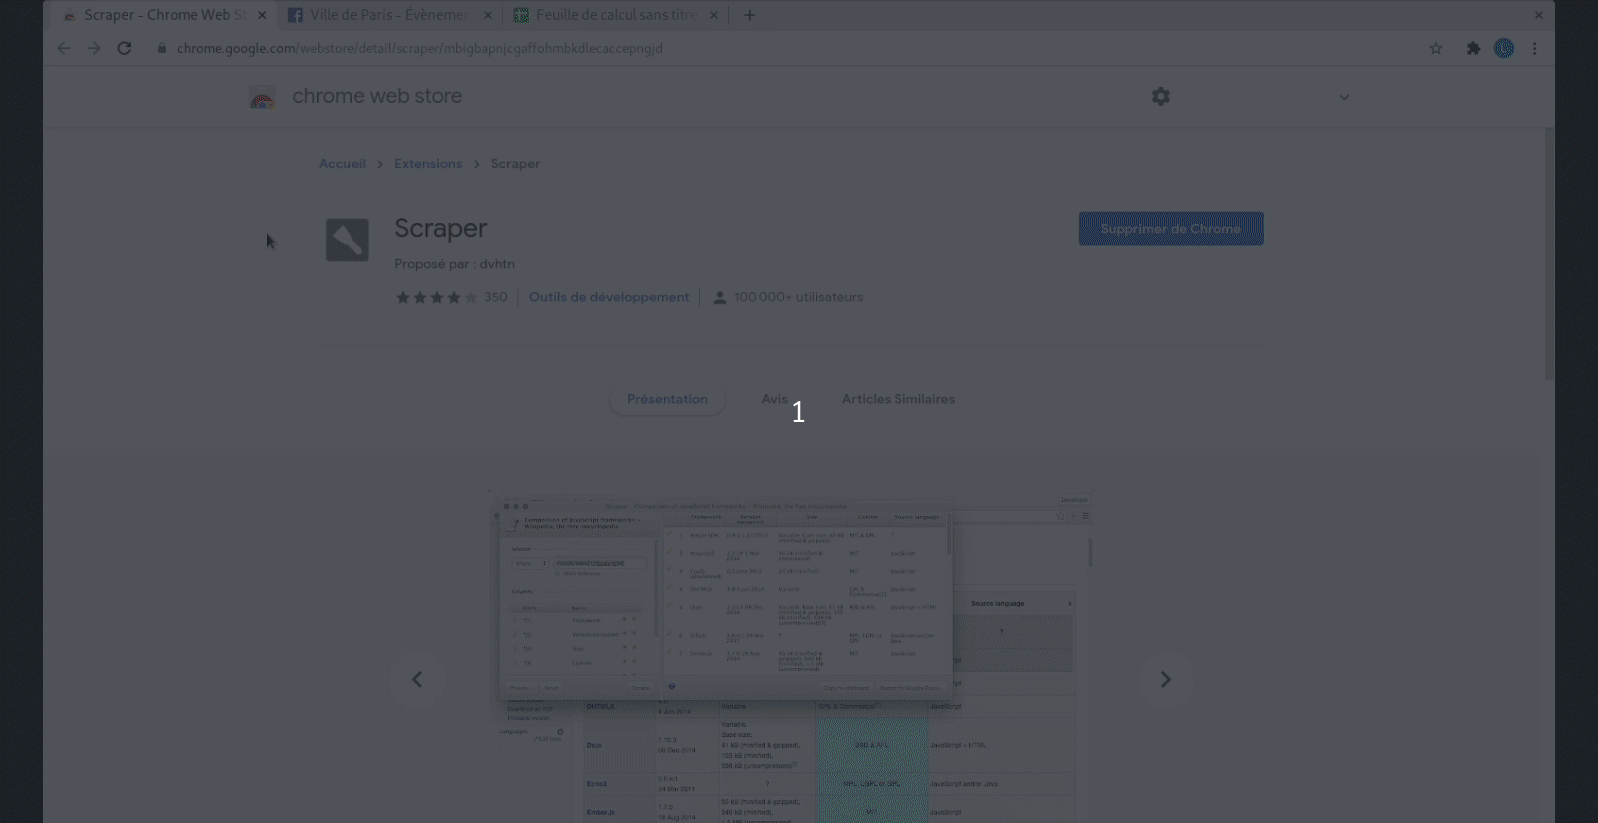The width and height of the screenshot is (1598, 823).
Task: Click the Scraper extension logo icon
Action: 347,240
